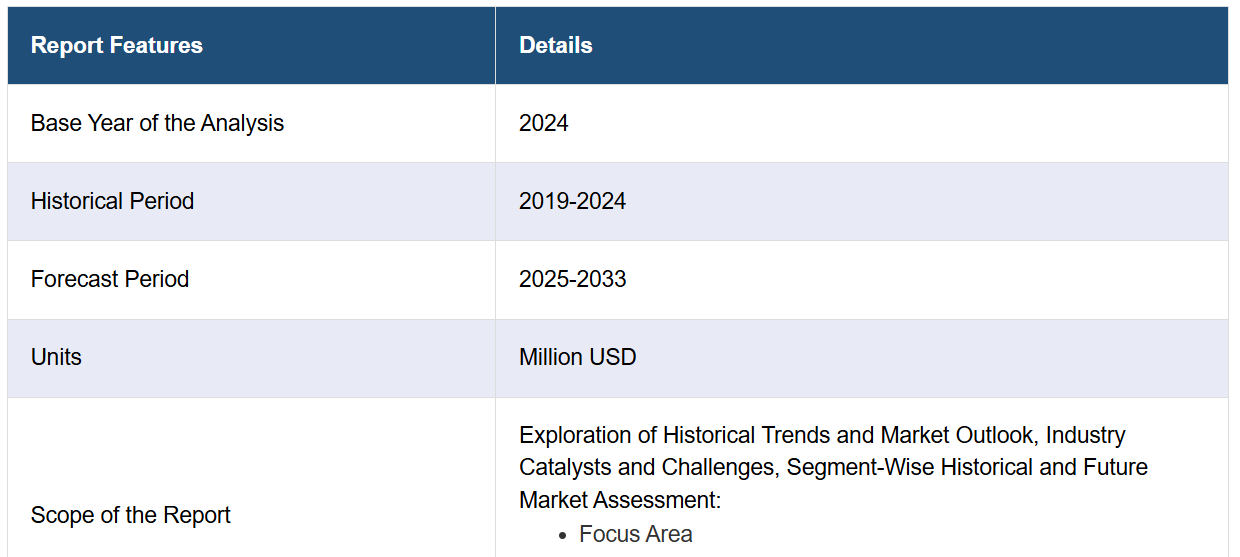The image size is (1240, 557).
Task: Select the Base Year of the Analysis cell
Action: (x=251, y=123)
